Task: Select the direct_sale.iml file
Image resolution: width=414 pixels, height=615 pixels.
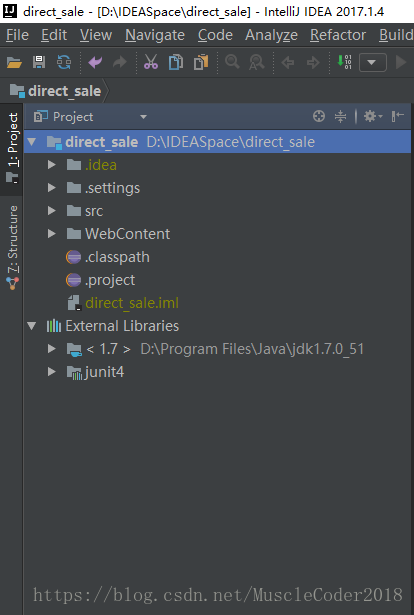Action: click(x=132, y=303)
